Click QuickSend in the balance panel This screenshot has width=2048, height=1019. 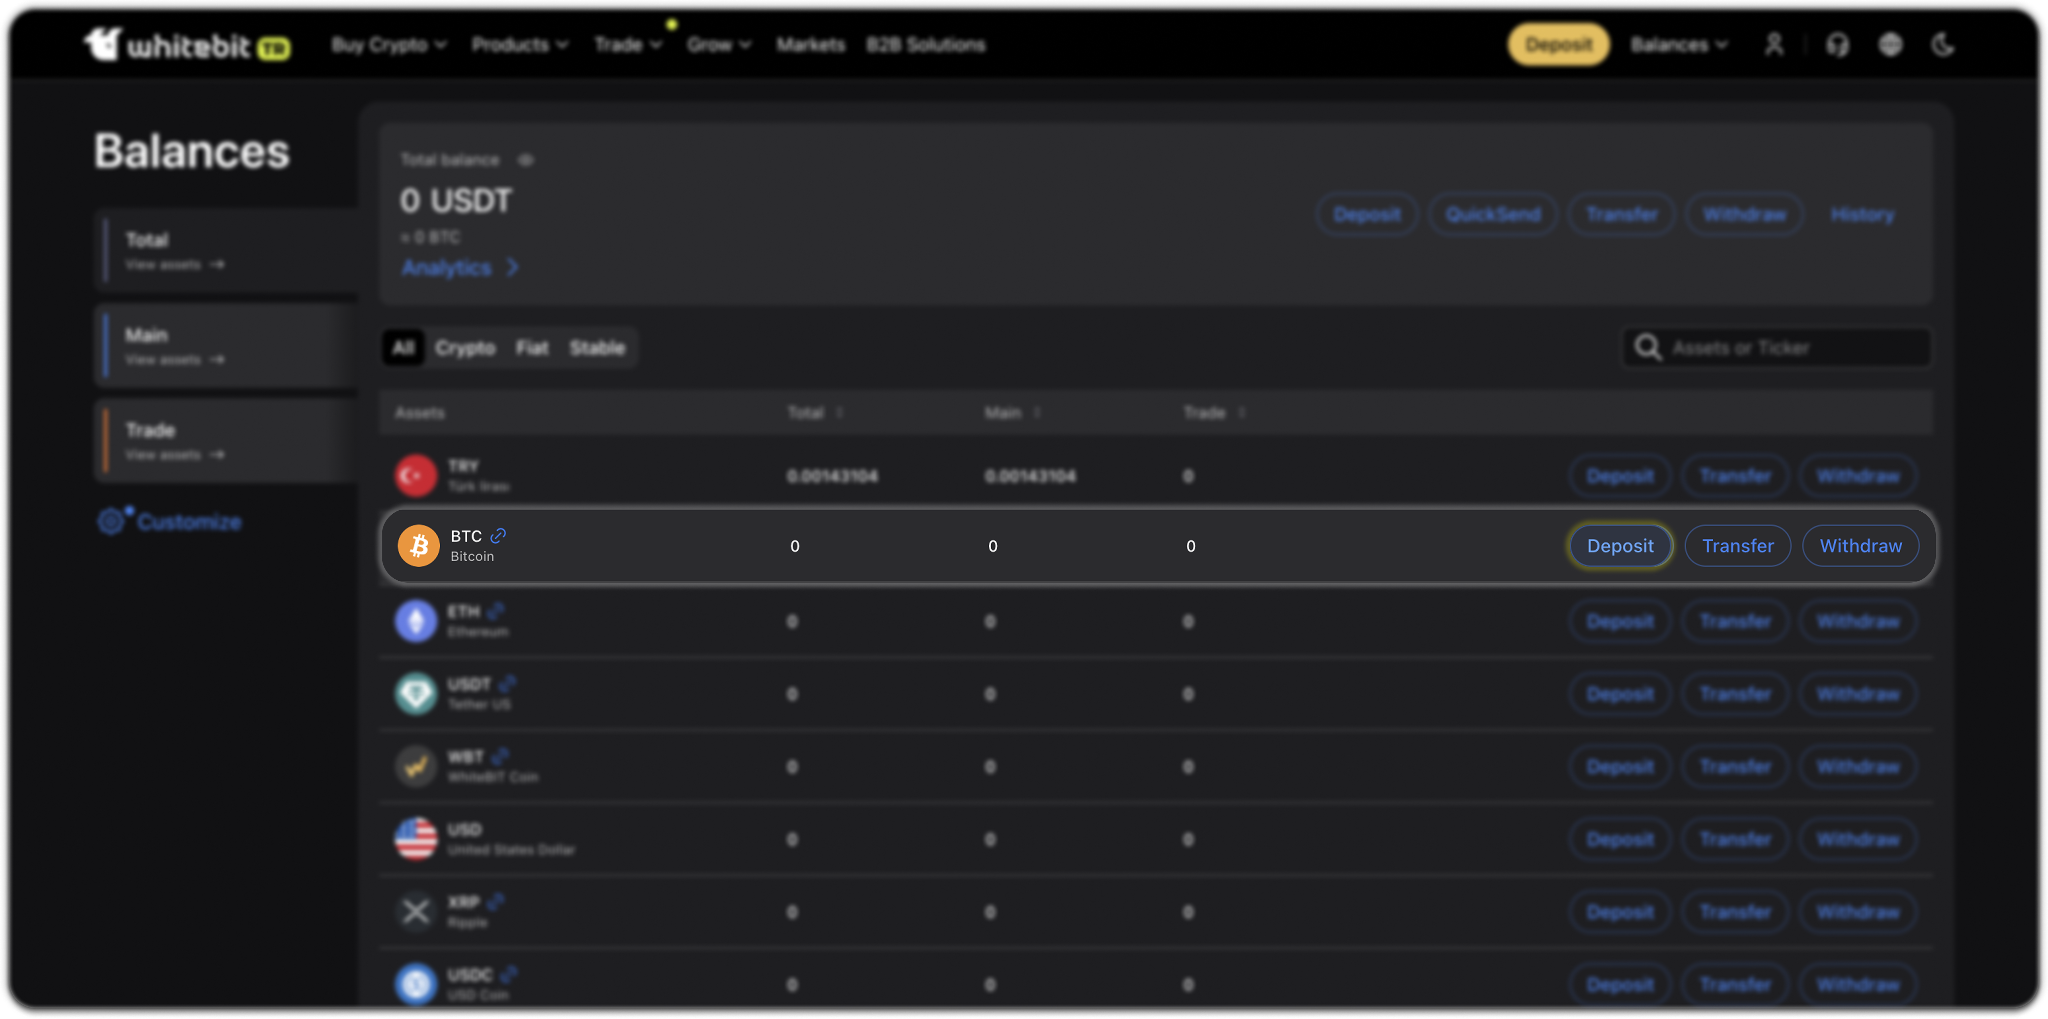click(1493, 215)
